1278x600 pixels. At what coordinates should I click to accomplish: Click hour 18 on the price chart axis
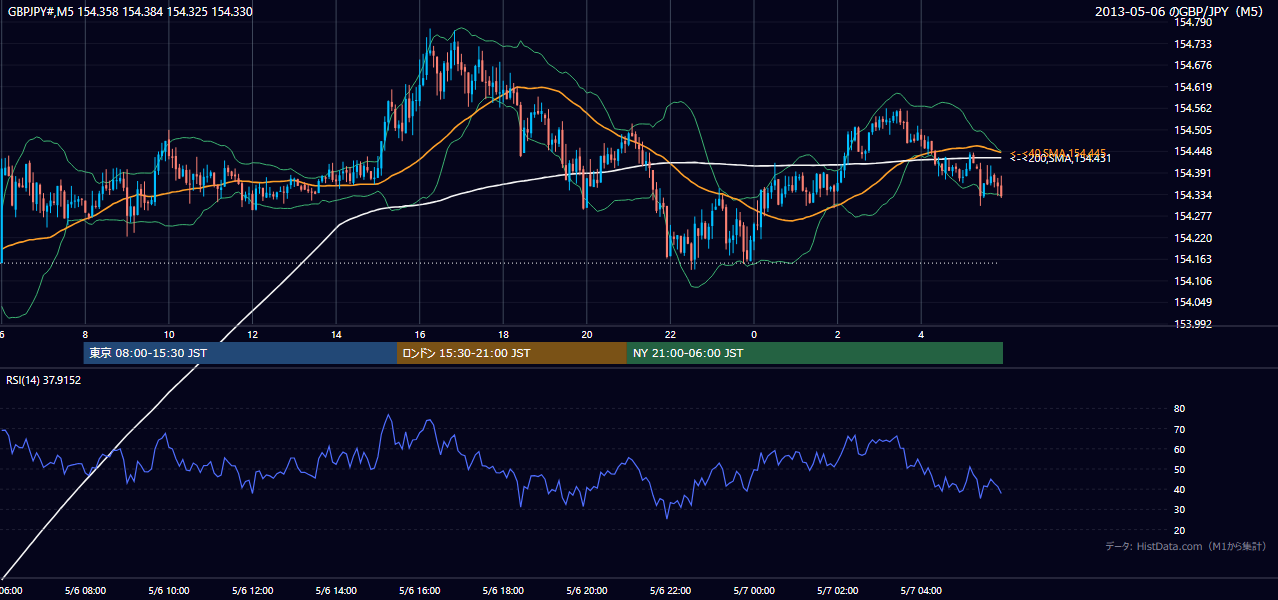click(503, 334)
